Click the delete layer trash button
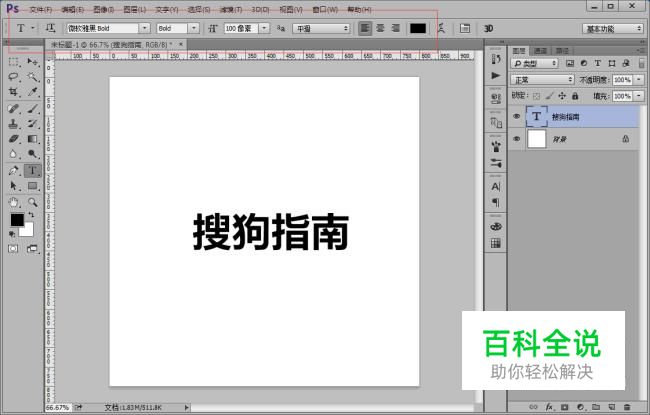 click(627, 407)
